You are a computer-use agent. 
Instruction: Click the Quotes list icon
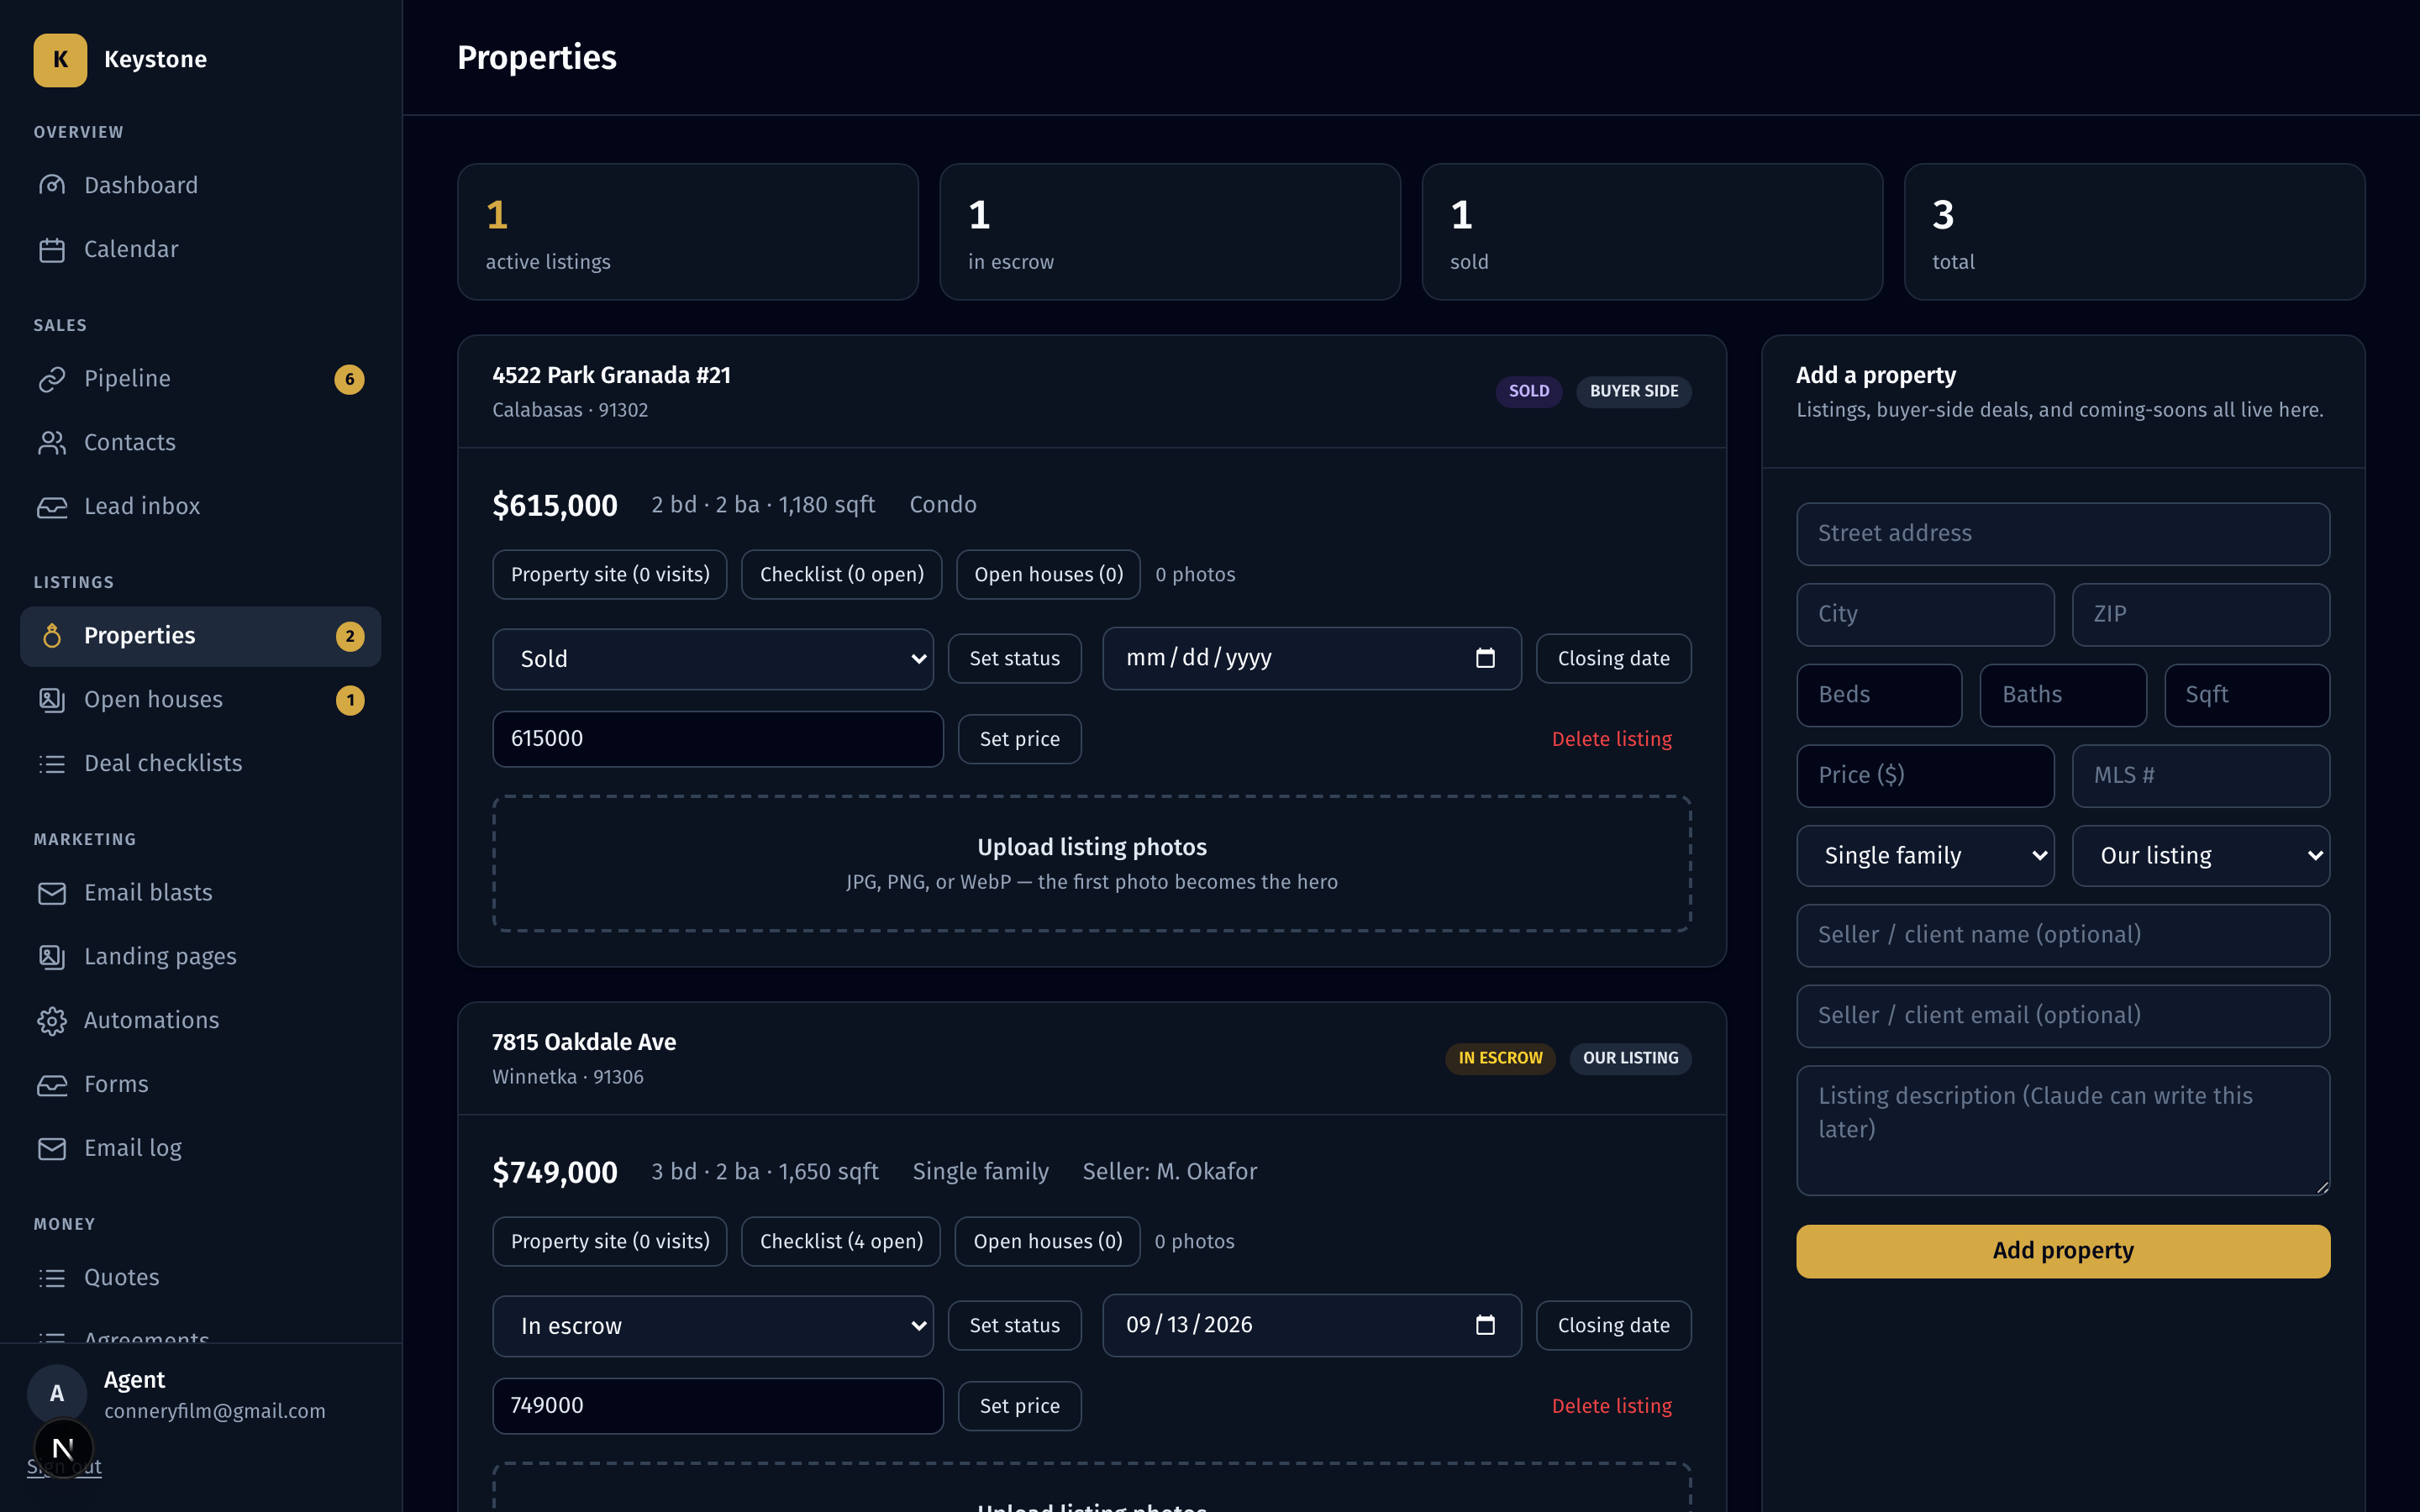coord(52,1278)
